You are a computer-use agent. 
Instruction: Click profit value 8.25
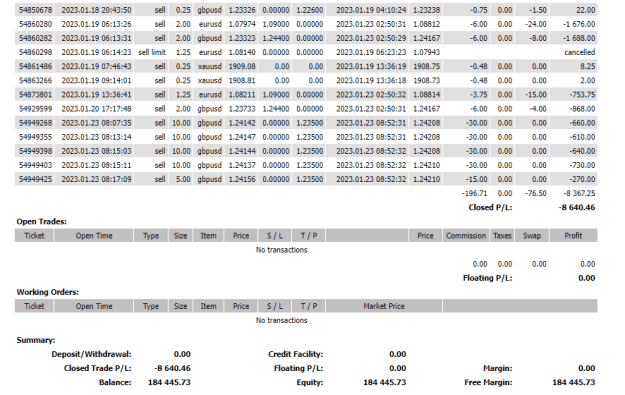pyautogui.click(x=588, y=66)
